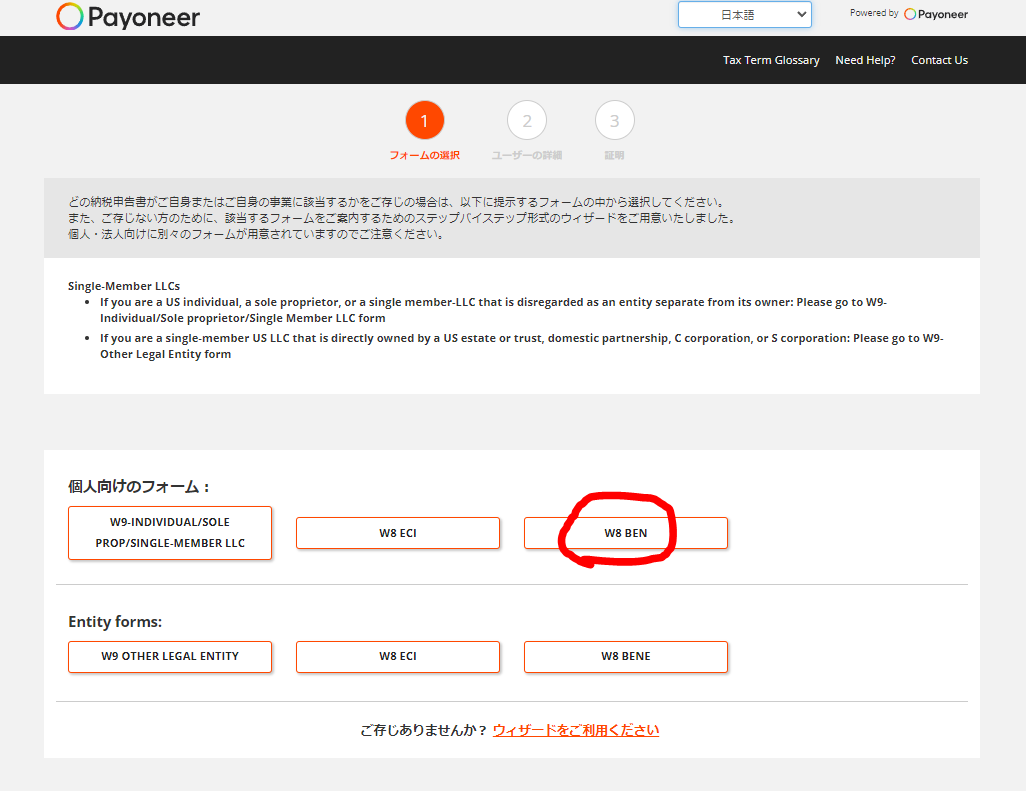Click the Single-Member LLCs heading text
1026x791 pixels.
[124, 286]
